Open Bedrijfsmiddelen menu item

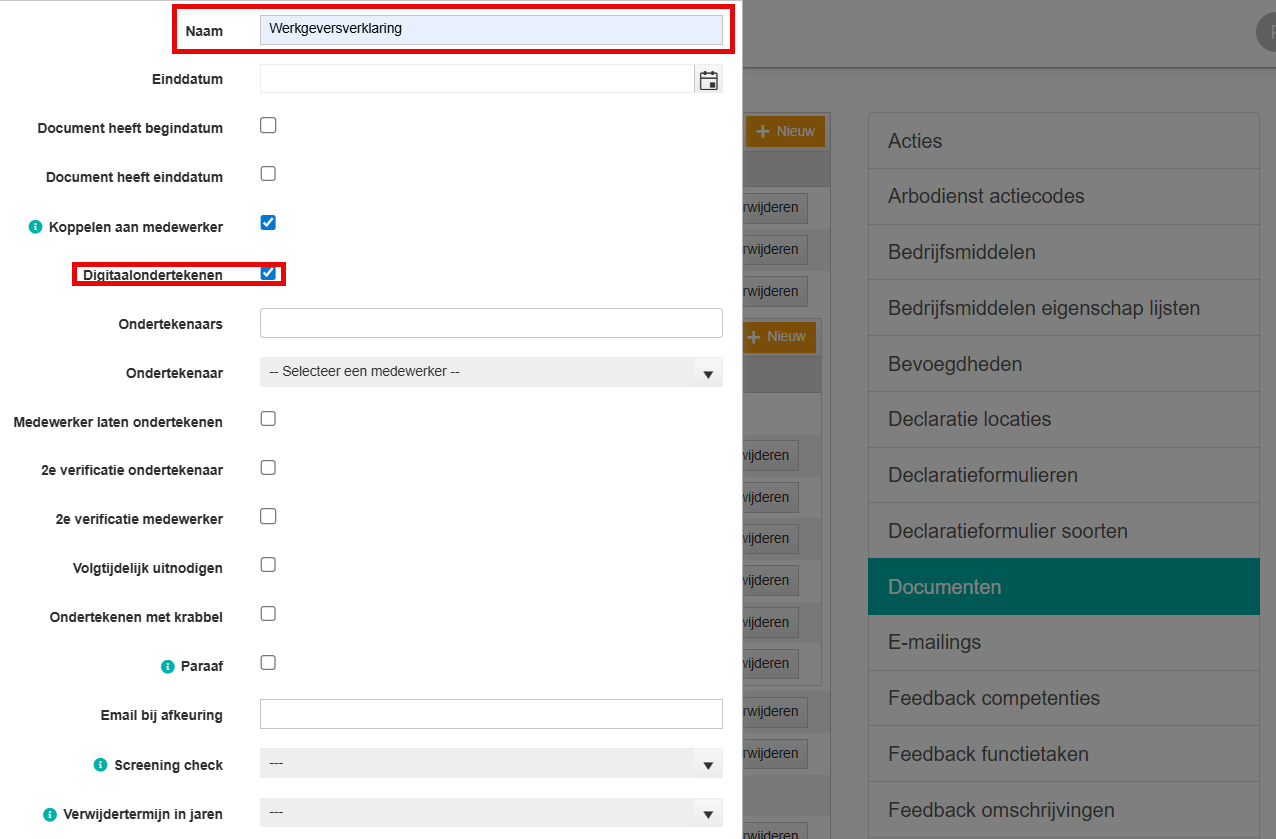click(x=1062, y=252)
